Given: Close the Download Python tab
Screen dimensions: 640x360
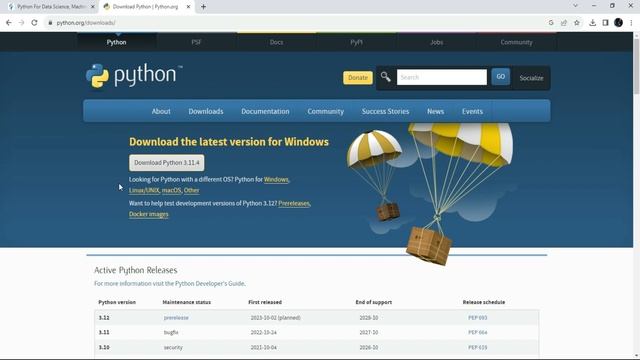Looking at the screenshot, I should click(188, 7).
